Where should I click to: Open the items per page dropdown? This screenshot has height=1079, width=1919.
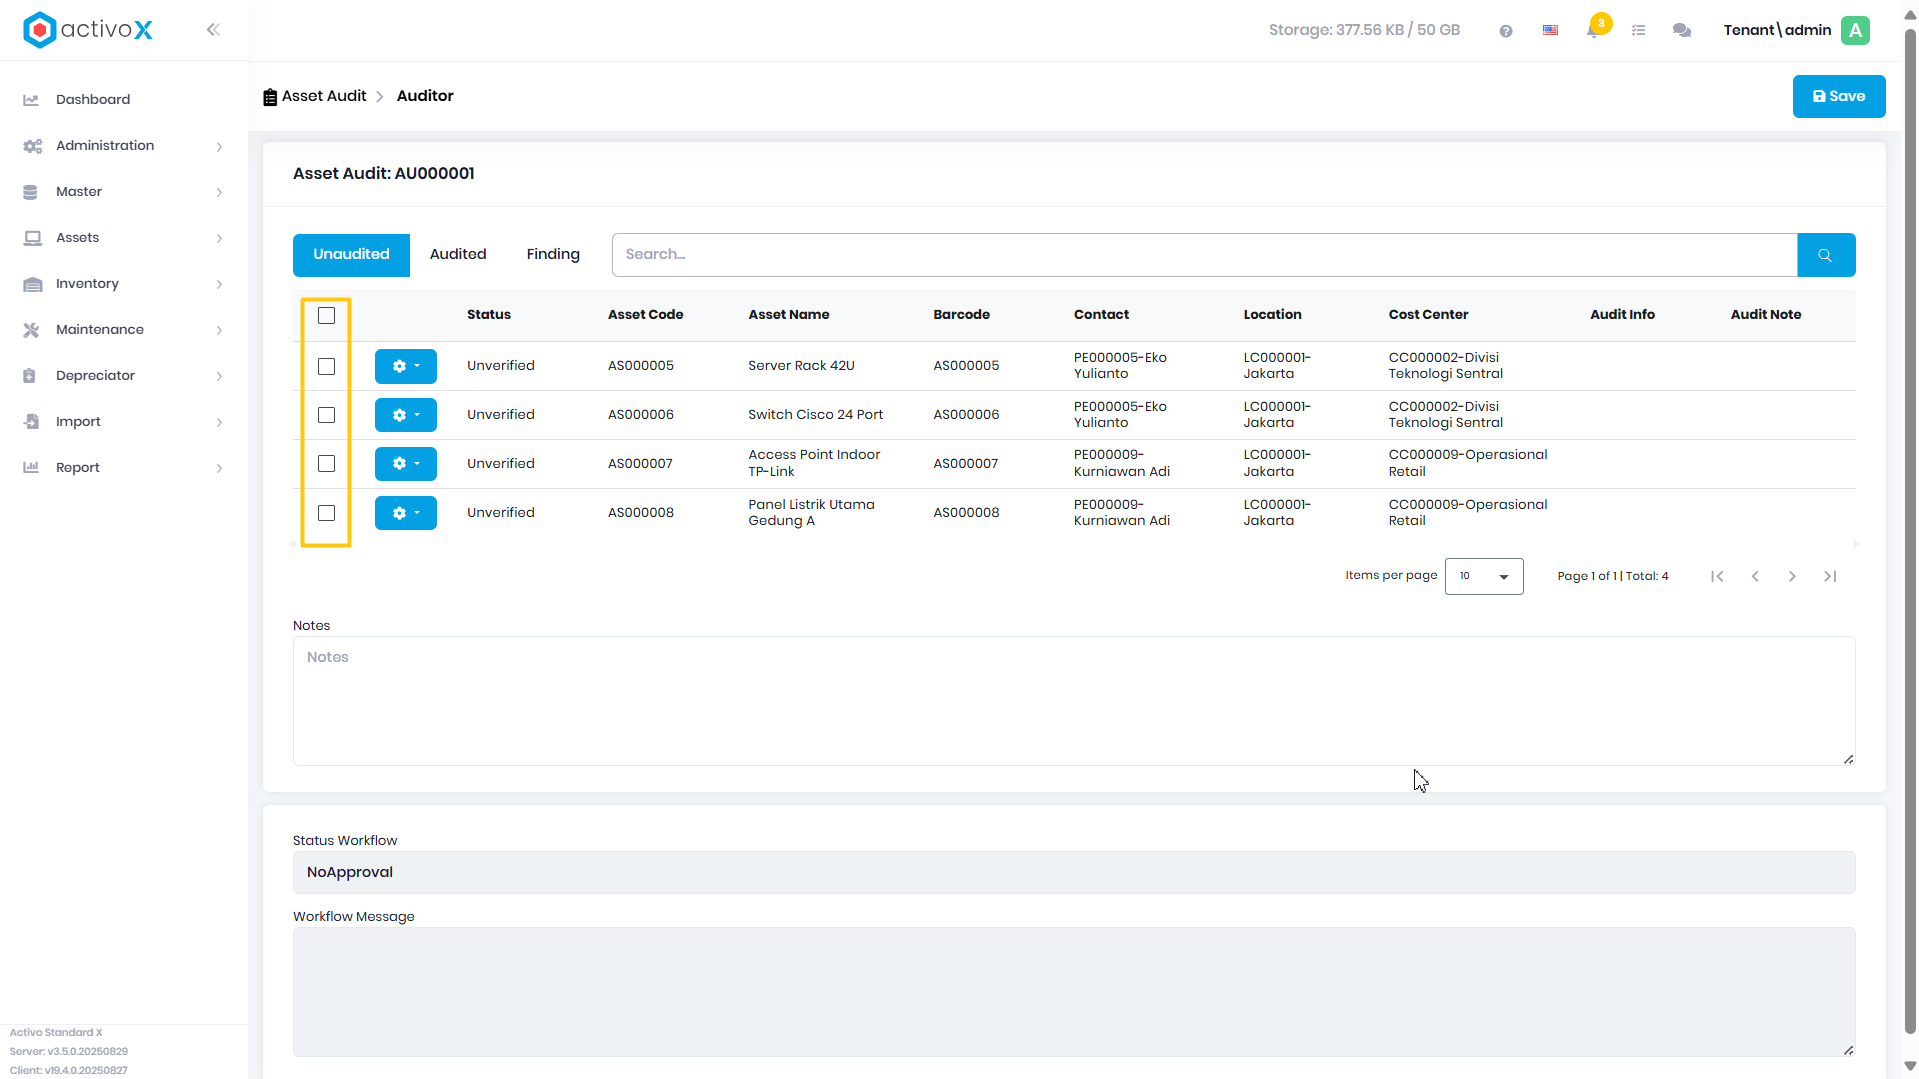[x=1483, y=576]
